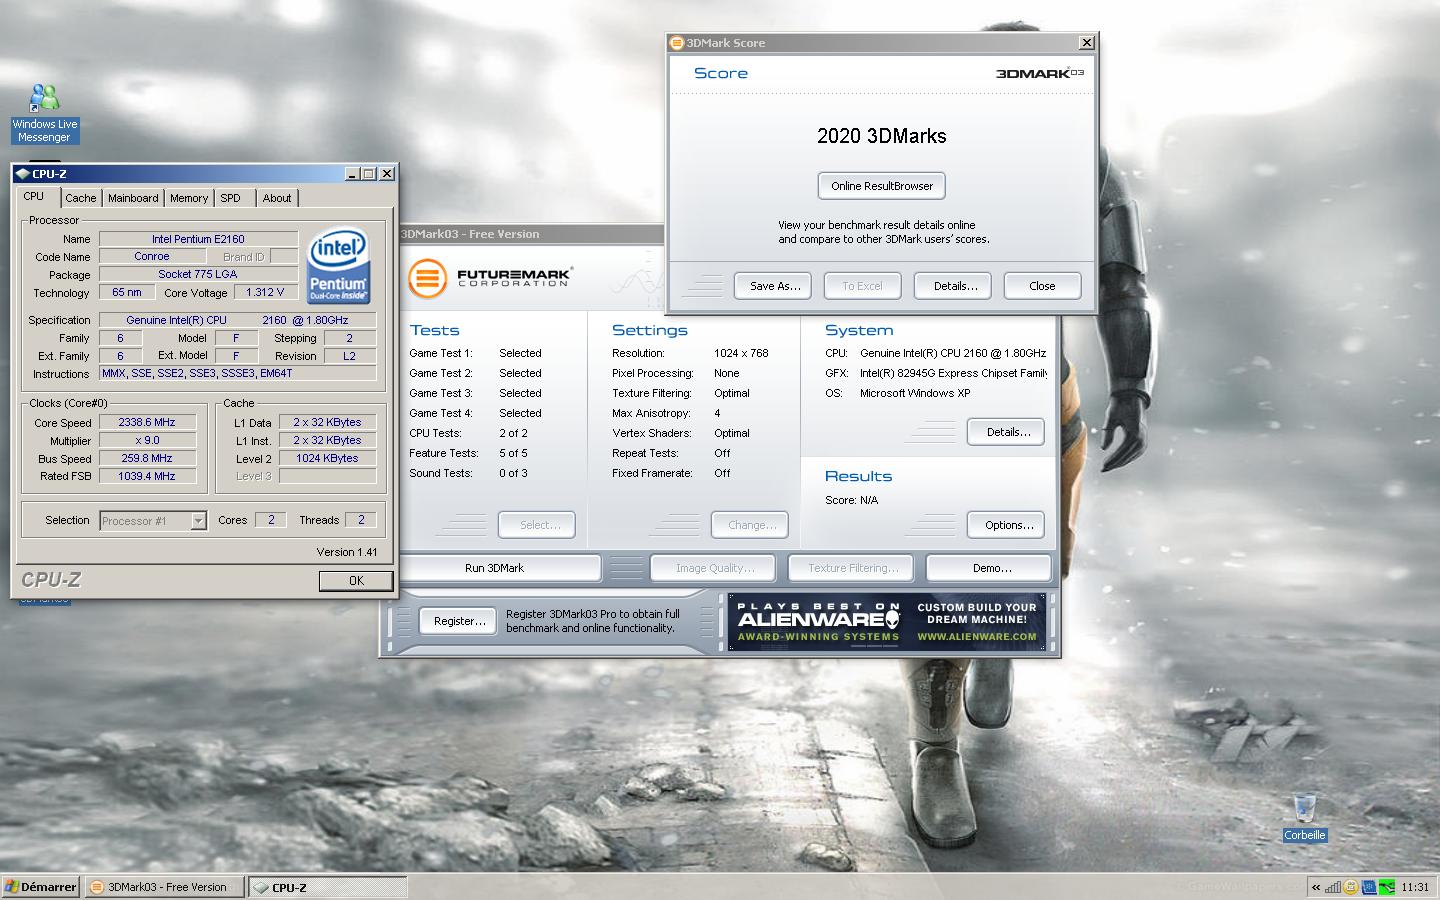Viewport: 1440px width, 900px height.
Task: Switch to the Mainboard tab in CPU-Z
Action: [133, 198]
